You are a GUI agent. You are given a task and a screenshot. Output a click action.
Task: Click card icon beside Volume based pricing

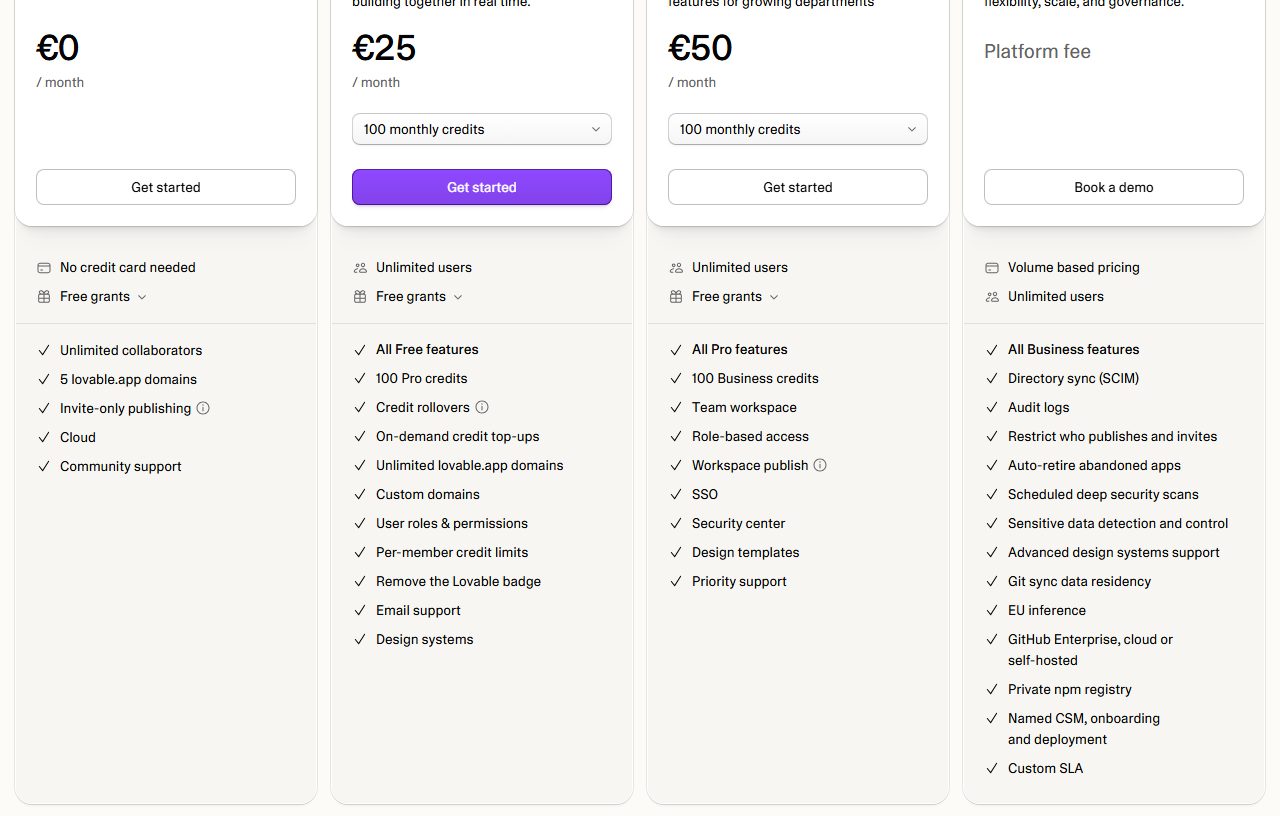coord(992,267)
